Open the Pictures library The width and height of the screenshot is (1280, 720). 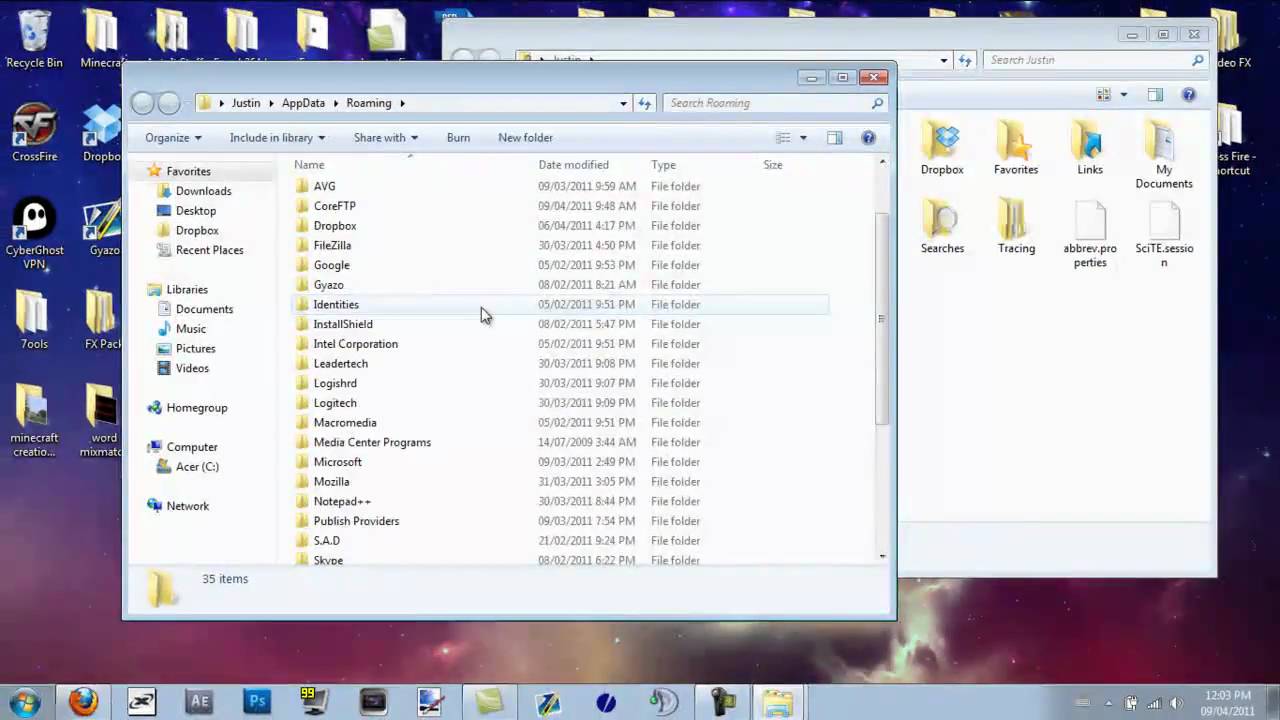pyautogui.click(x=195, y=349)
